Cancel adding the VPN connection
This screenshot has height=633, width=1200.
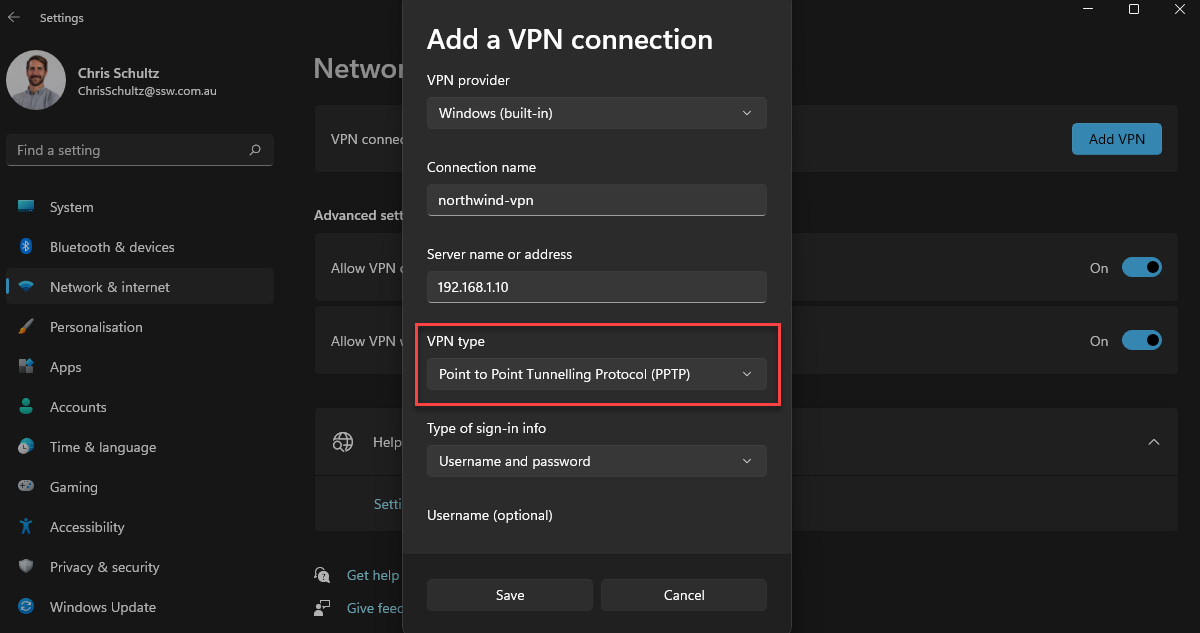coord(684,595)
